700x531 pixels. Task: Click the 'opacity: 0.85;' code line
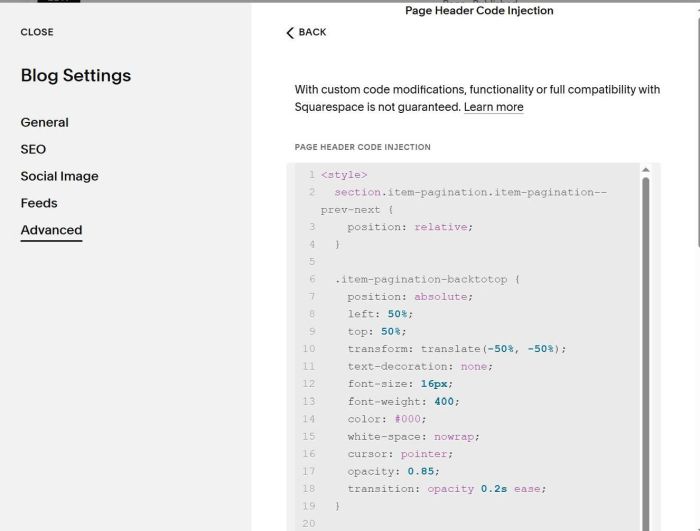(393, 471)
